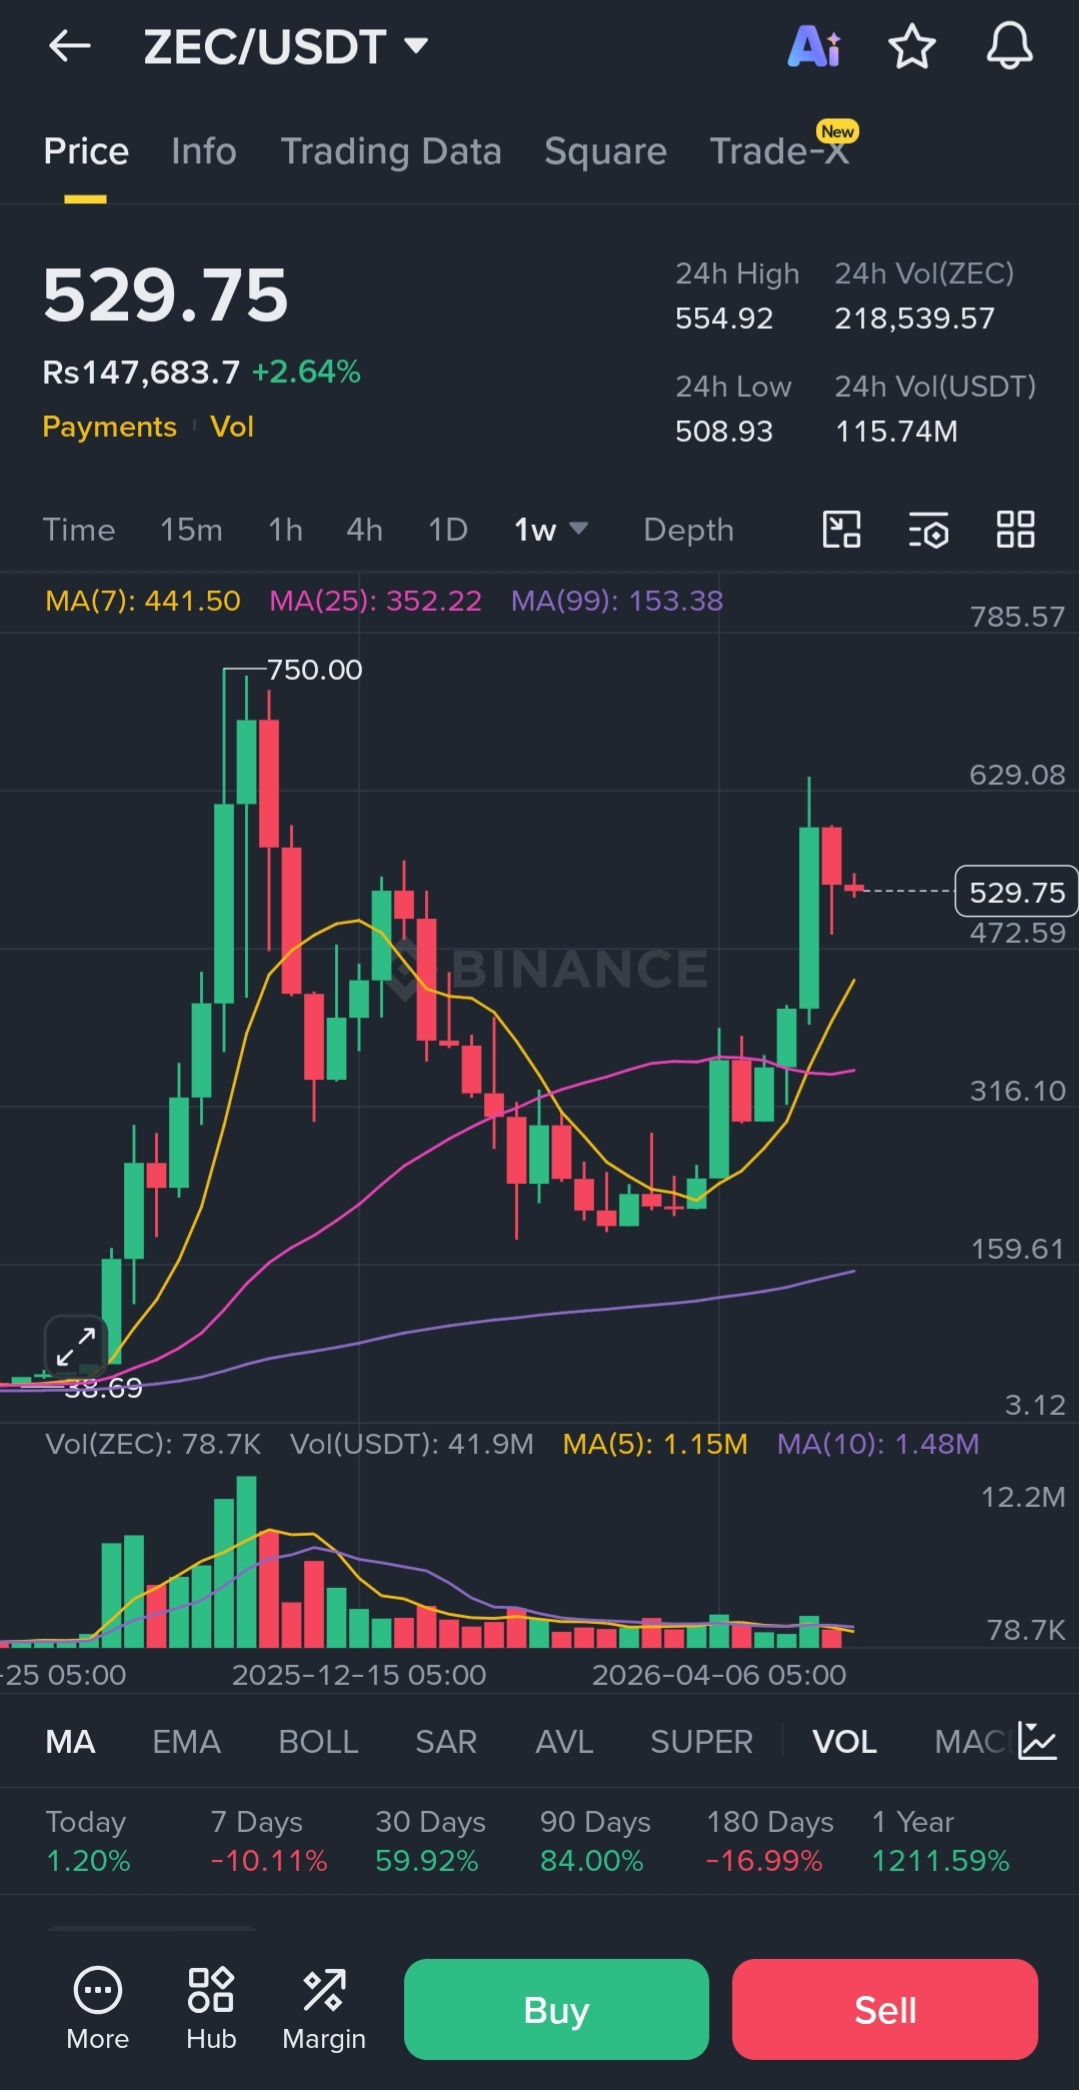Tap the 180 Days -16.99% change
Viewport: 1079px width, 2090px height.
769,1841
